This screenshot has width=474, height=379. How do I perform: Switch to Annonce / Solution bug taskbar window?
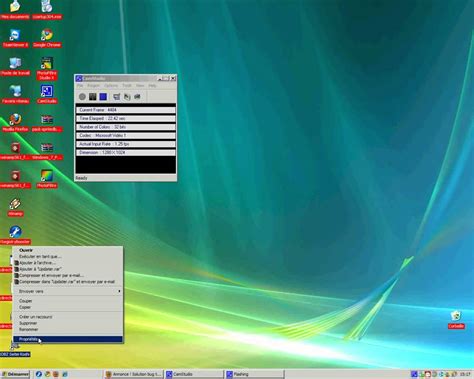[133, 374]
